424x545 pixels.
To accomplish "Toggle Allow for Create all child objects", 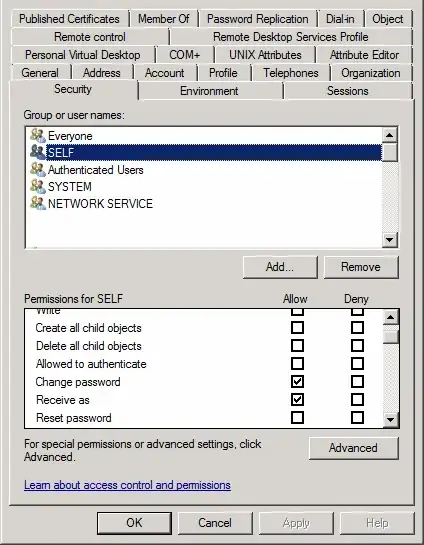I will (297, 328).
